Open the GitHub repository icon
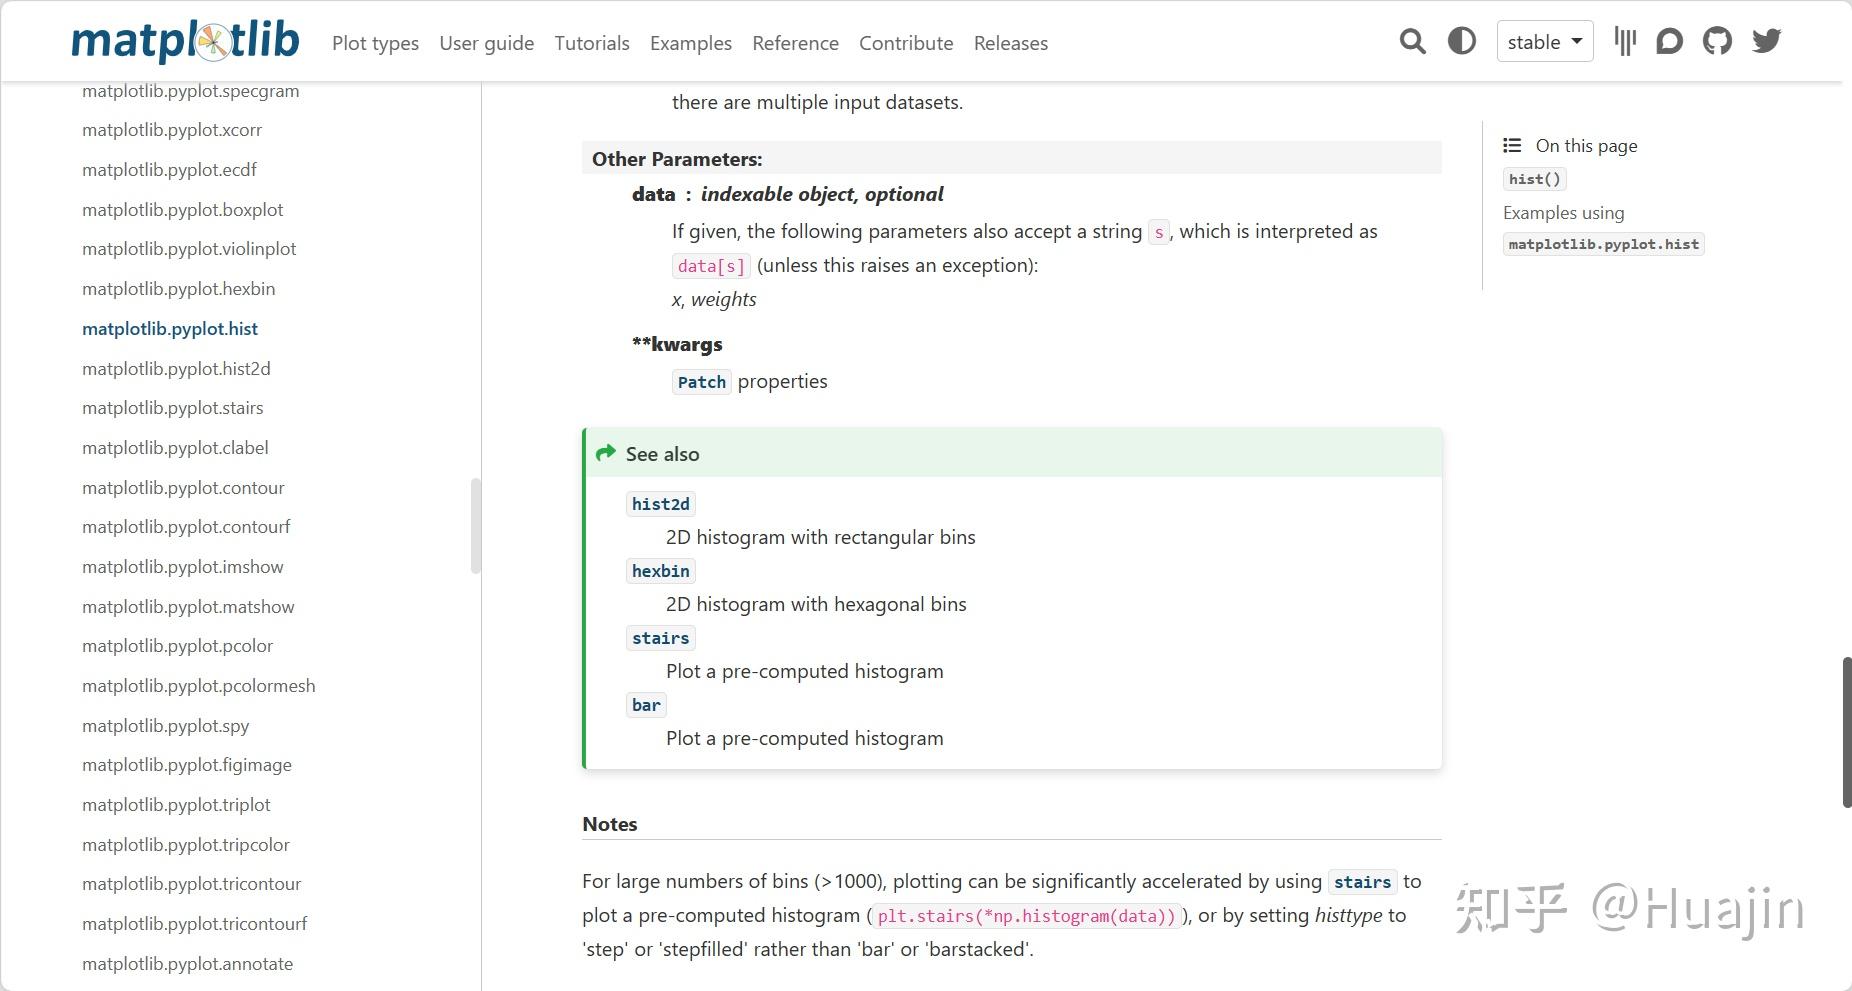This screenshot has height=991, width=1852. [x=1717, y=42]
